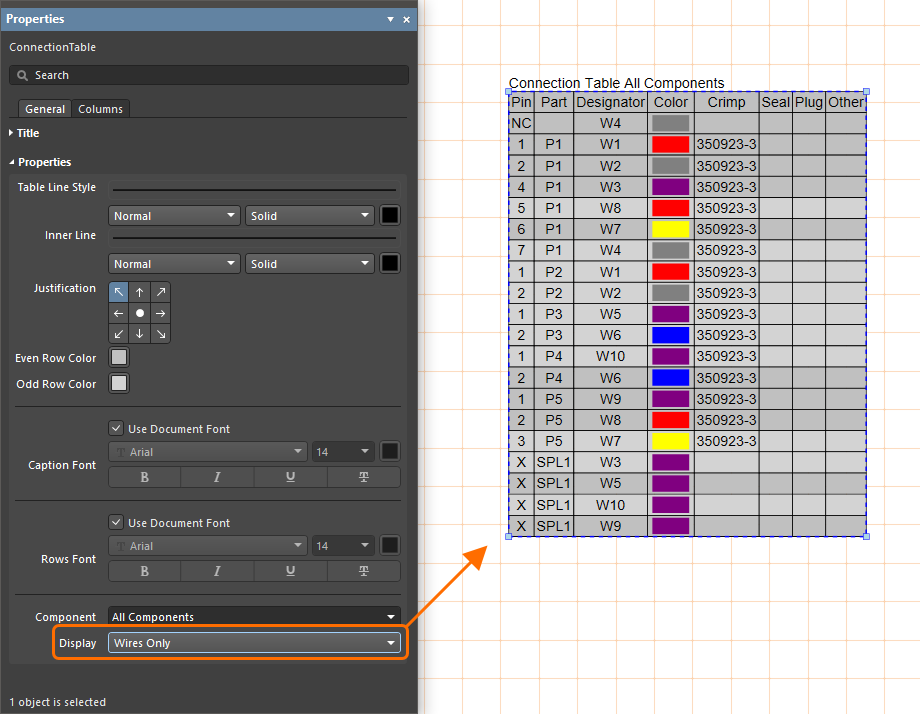The height and width of the screenshot is (714, 920).
Task: Open the Component dropdown showing All Components
Action: click(x=254, y=617)
